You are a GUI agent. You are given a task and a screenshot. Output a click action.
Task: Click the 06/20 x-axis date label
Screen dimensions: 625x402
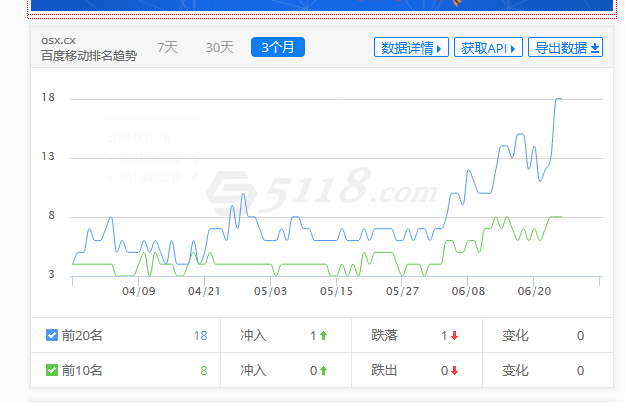pyautogui.click(x=534, y=291)
